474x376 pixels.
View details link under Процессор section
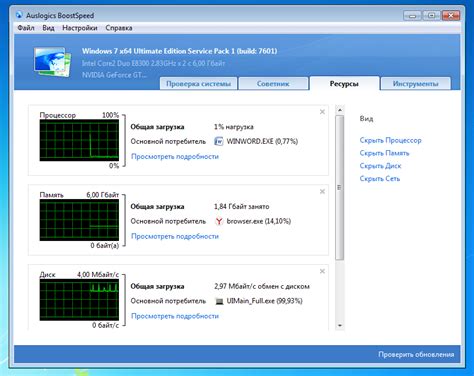tap(175, 156)
